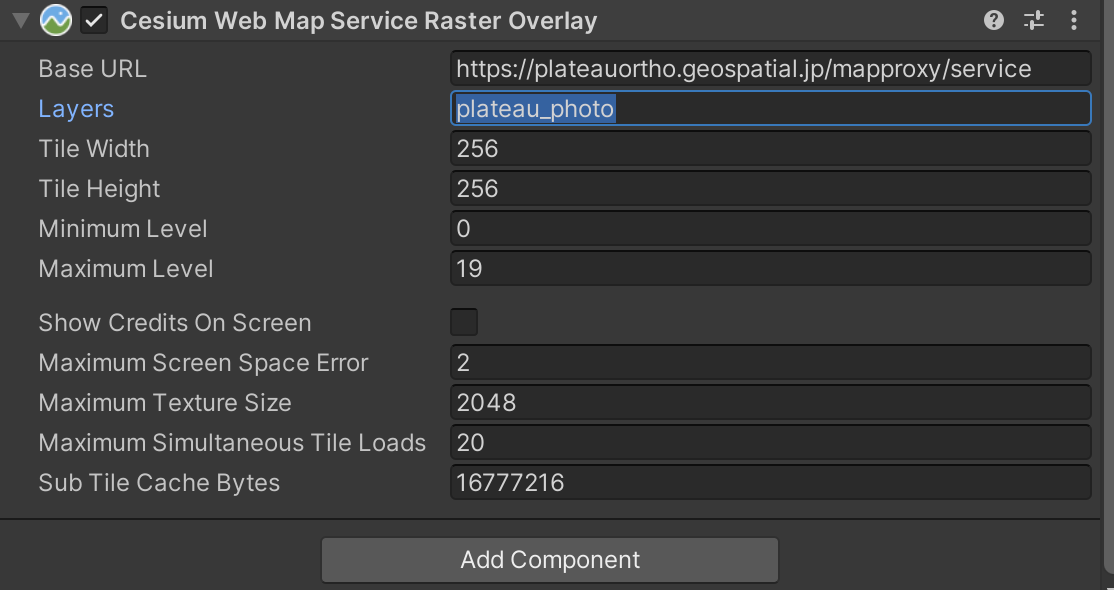Click Maximum Simultaneous Tile Loads label
Image resolution: width=1114 pixels, height=590 pixels.
pos(232,443)
